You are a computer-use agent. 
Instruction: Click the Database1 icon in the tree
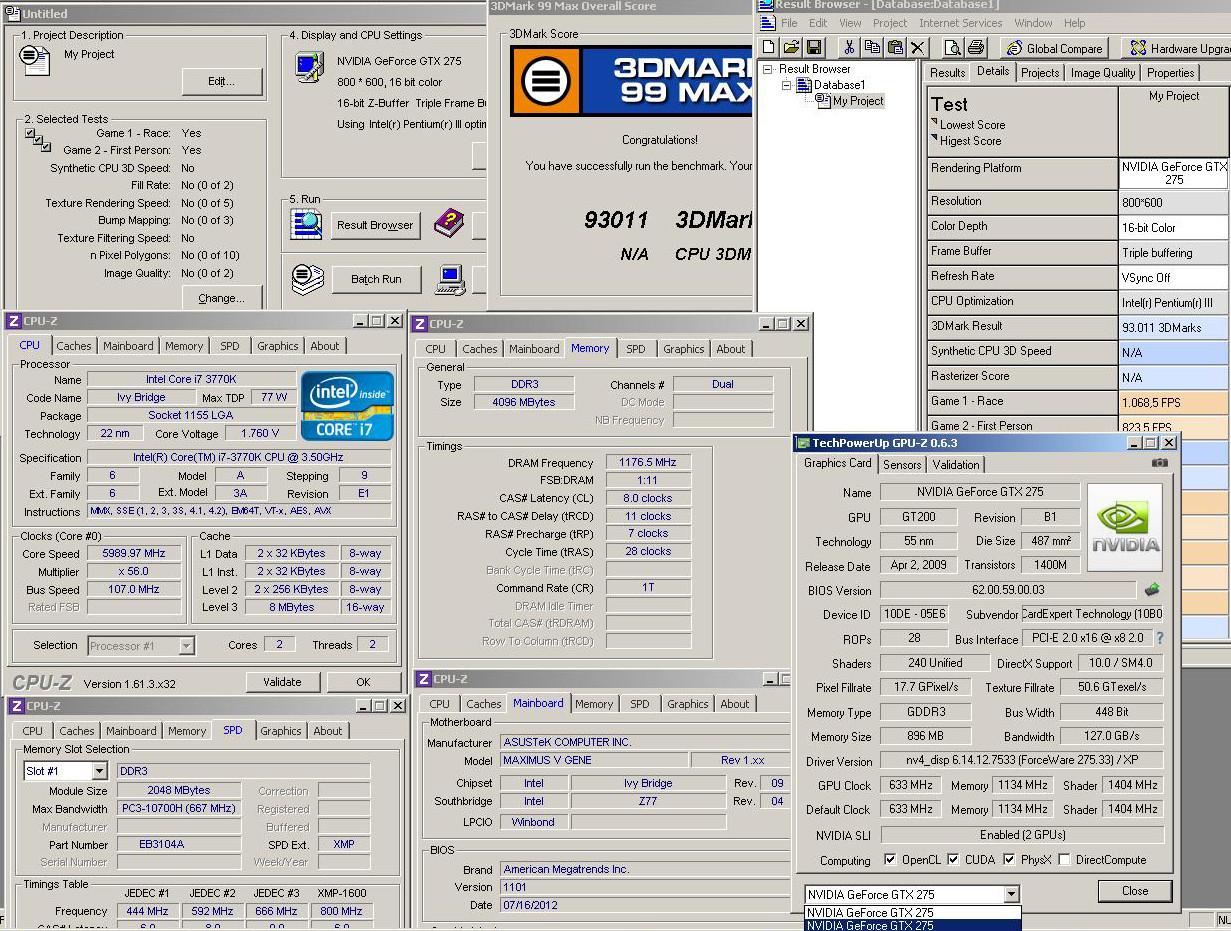[805, 85]
